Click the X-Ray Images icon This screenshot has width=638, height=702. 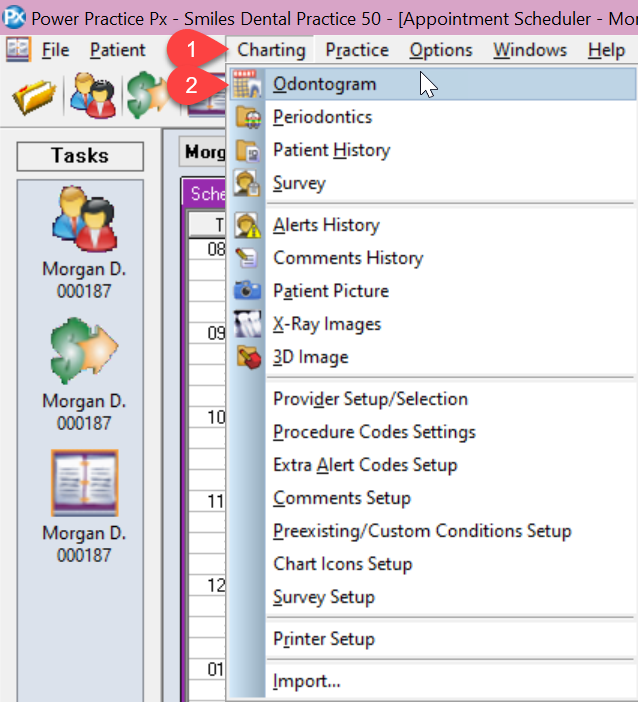(247, 324)
